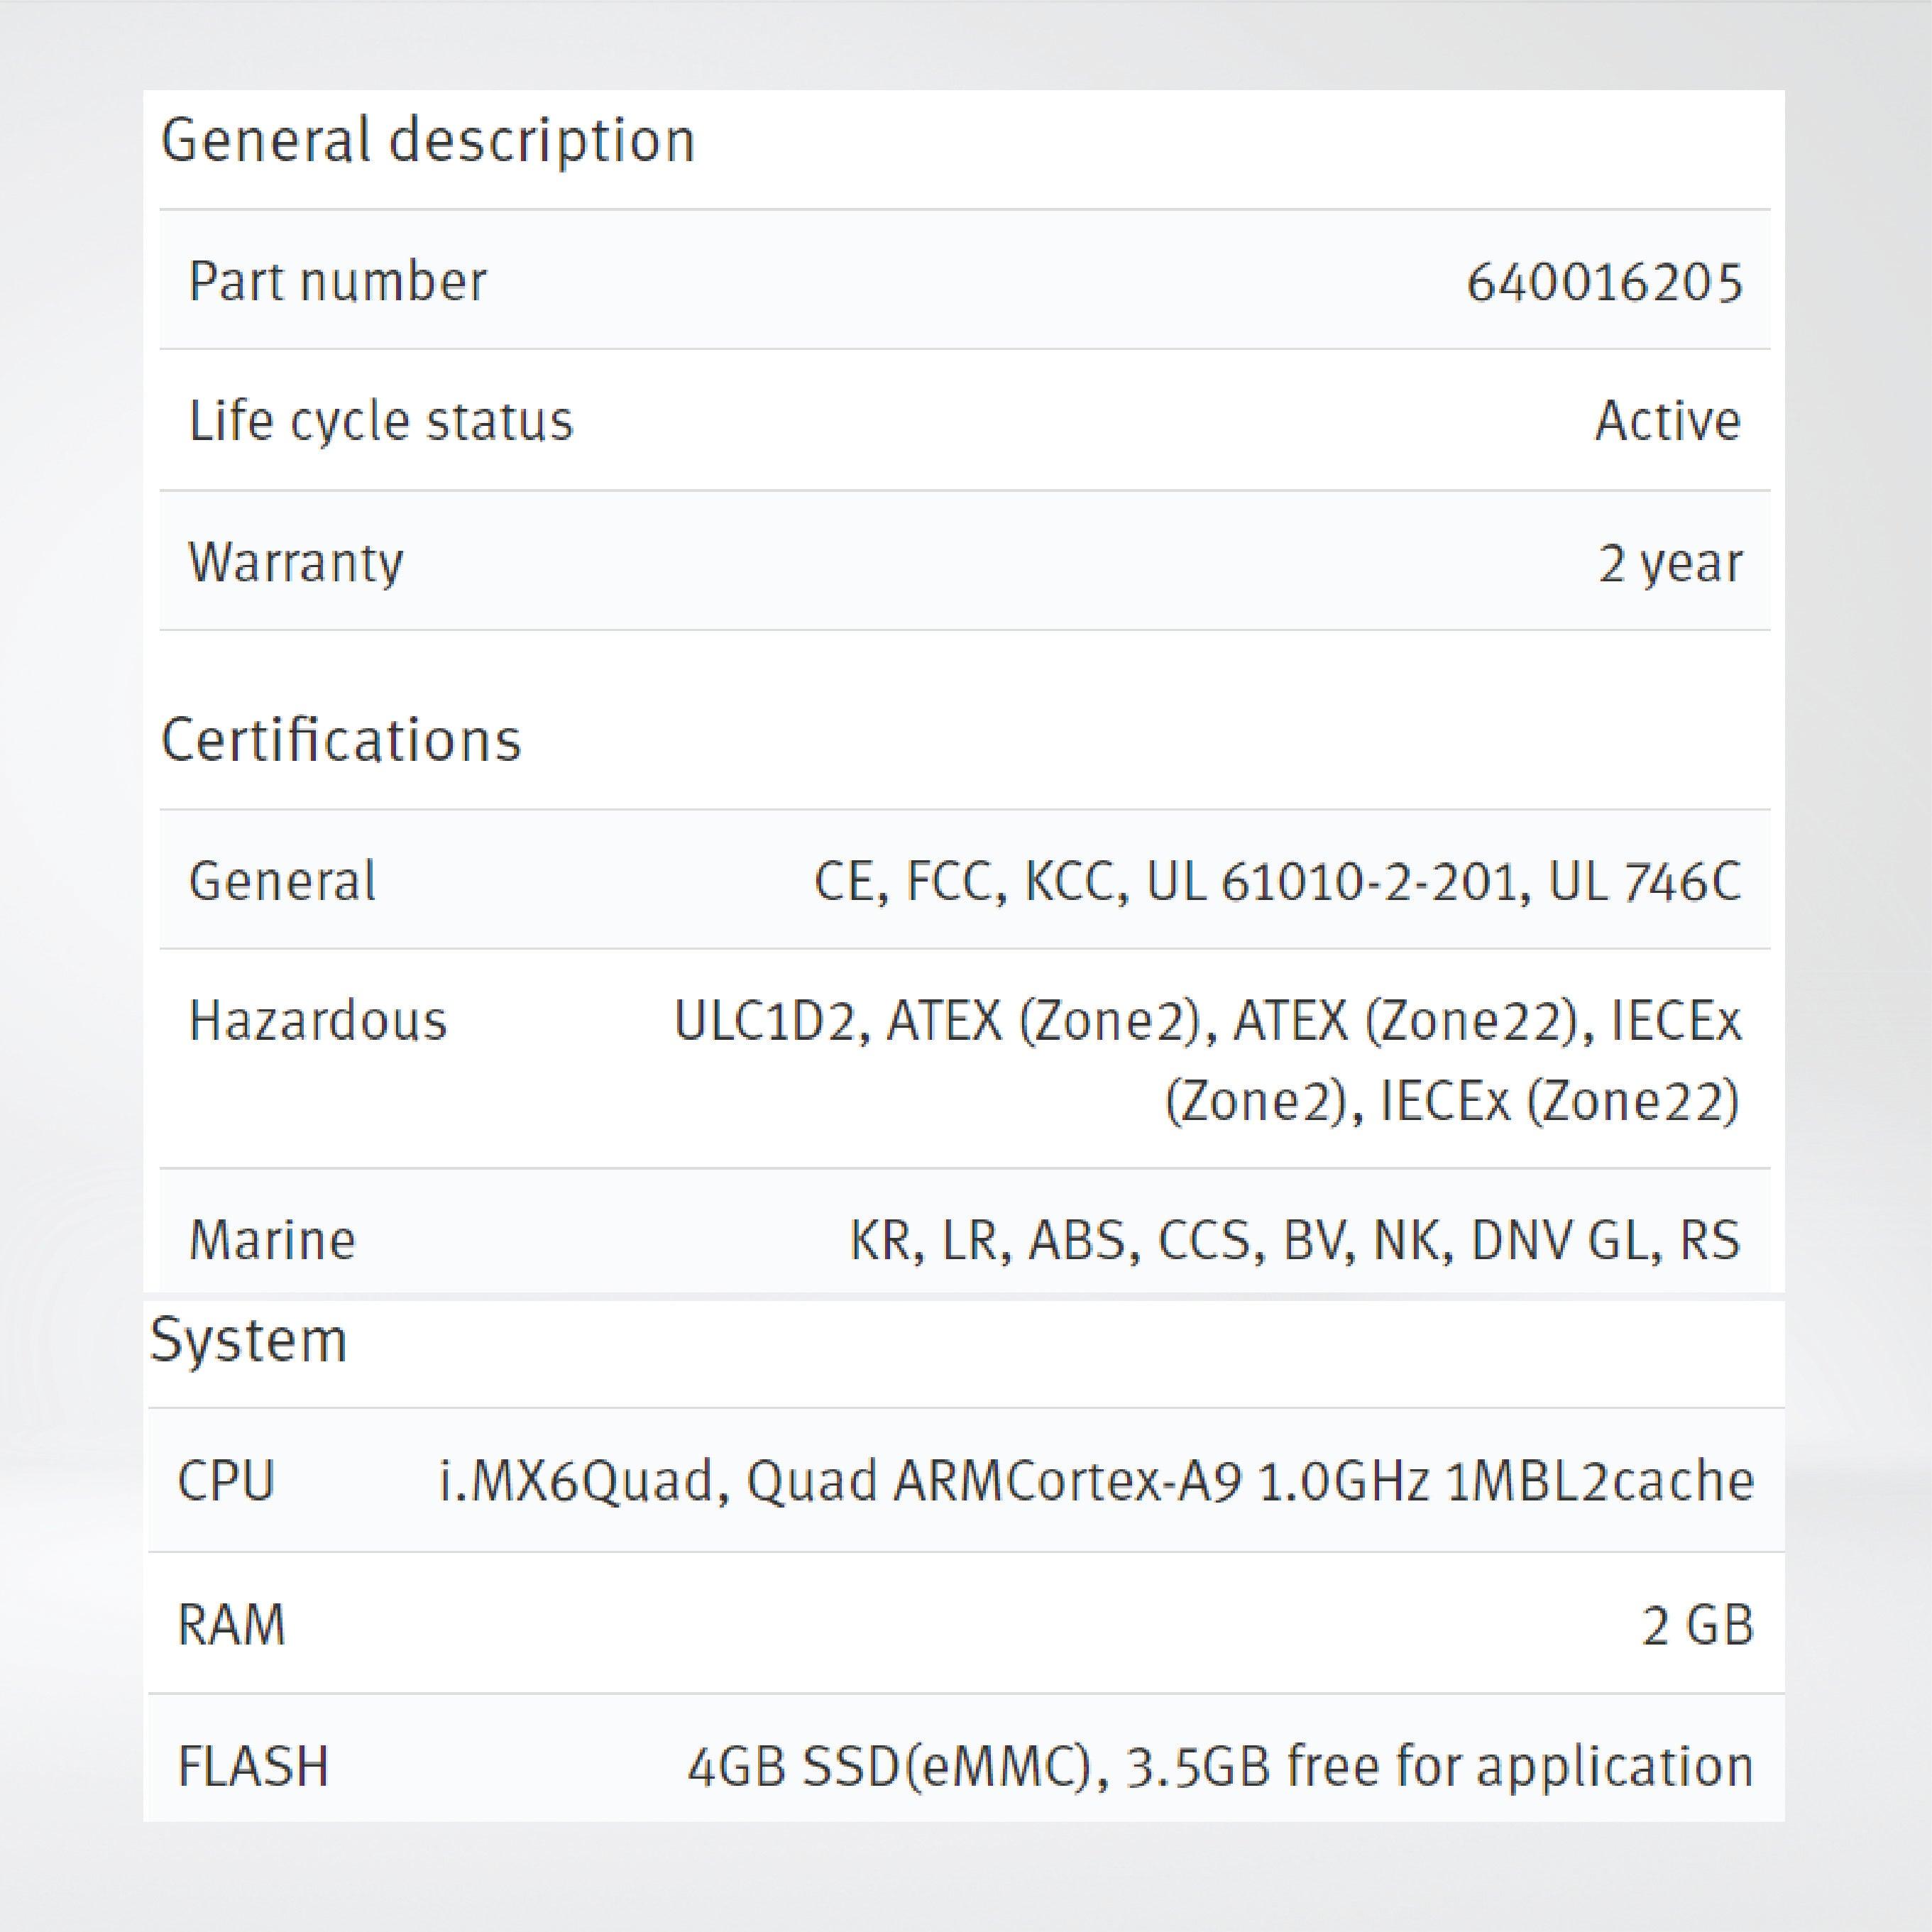Click the Part number label
The height and width of the screenshot is (1932, 1932).
337,281
